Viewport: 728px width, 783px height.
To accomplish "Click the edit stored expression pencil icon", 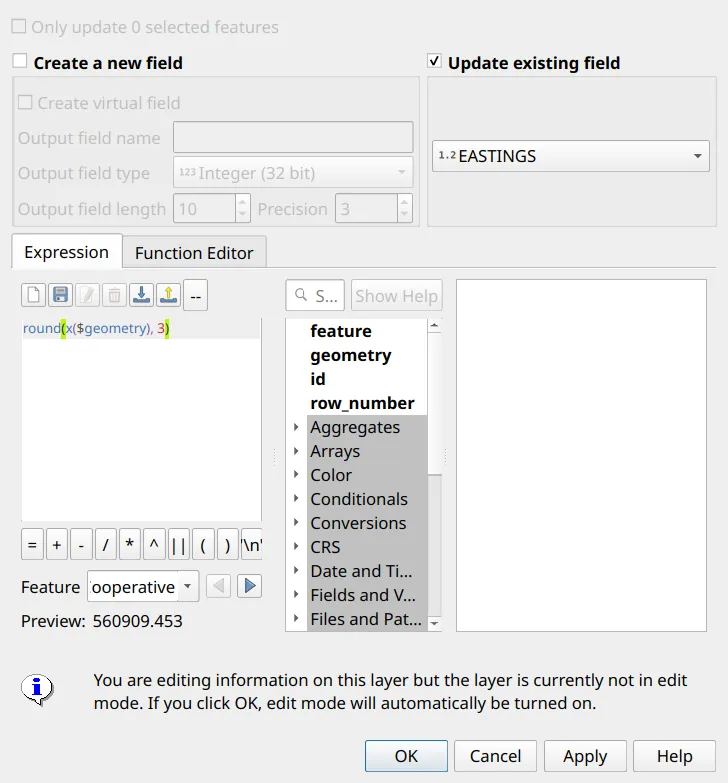I will tap(87, 295).
